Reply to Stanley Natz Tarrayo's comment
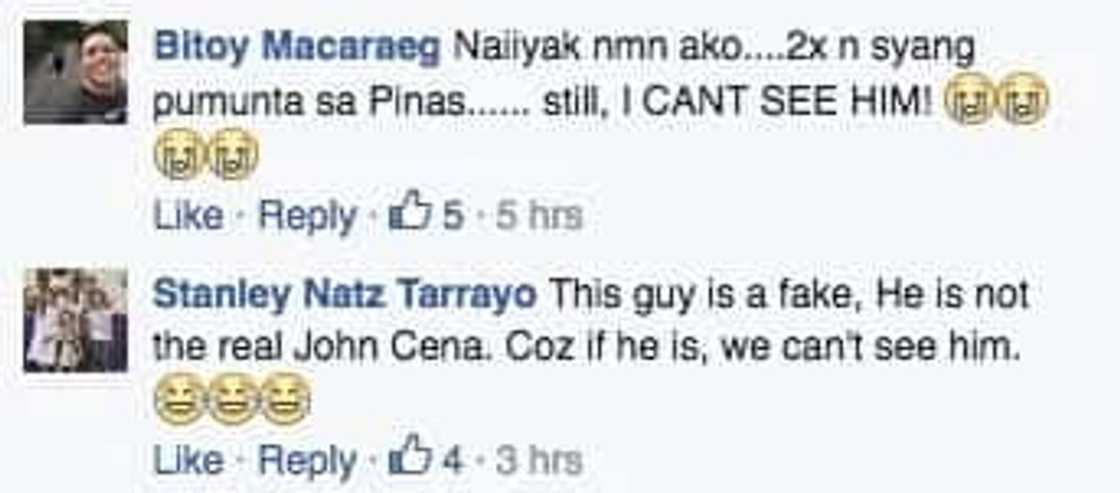 307,460
